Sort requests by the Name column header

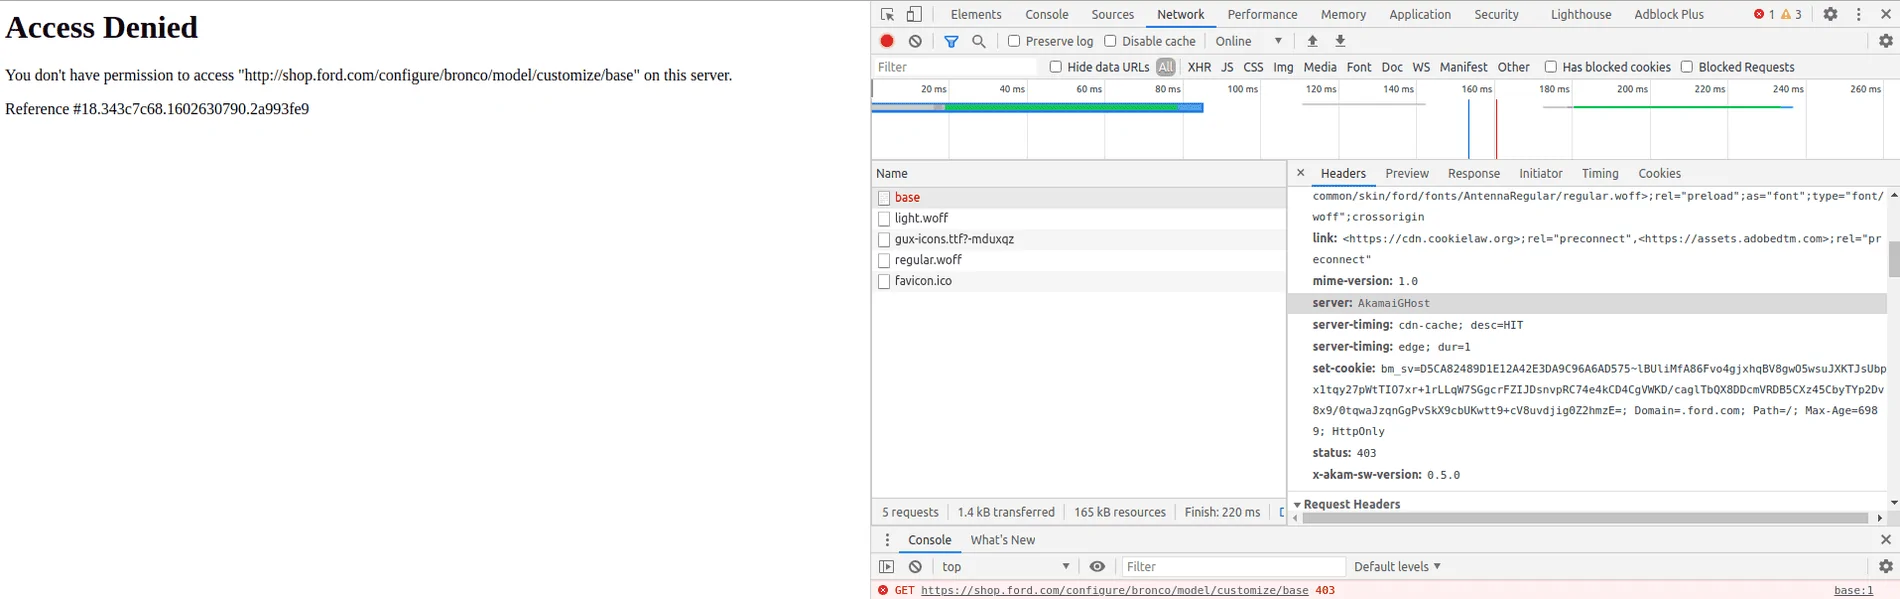1078,173
